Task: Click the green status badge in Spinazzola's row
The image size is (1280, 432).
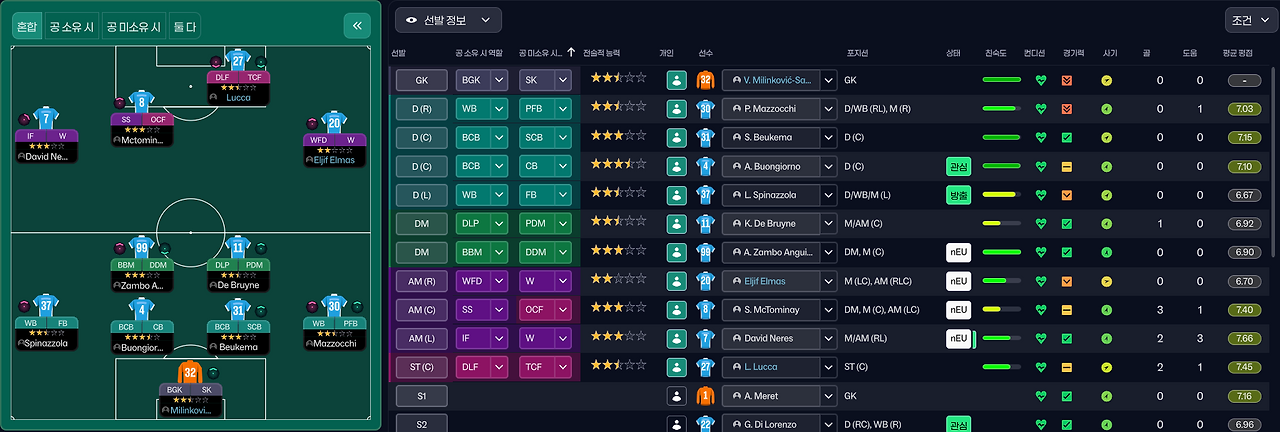Action: (959, 195)
